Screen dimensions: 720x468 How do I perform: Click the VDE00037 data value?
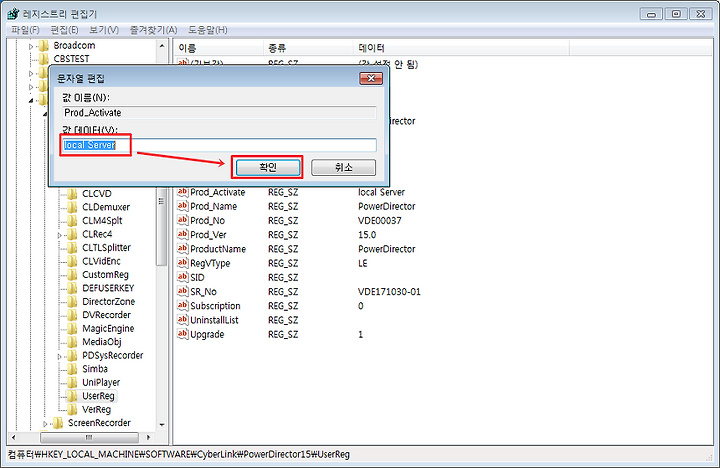click(380, 220)
